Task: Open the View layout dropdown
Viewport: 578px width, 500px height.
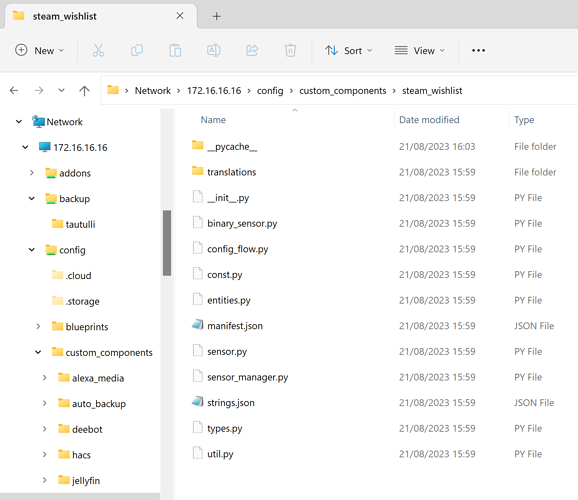Action: coord(419,50)
